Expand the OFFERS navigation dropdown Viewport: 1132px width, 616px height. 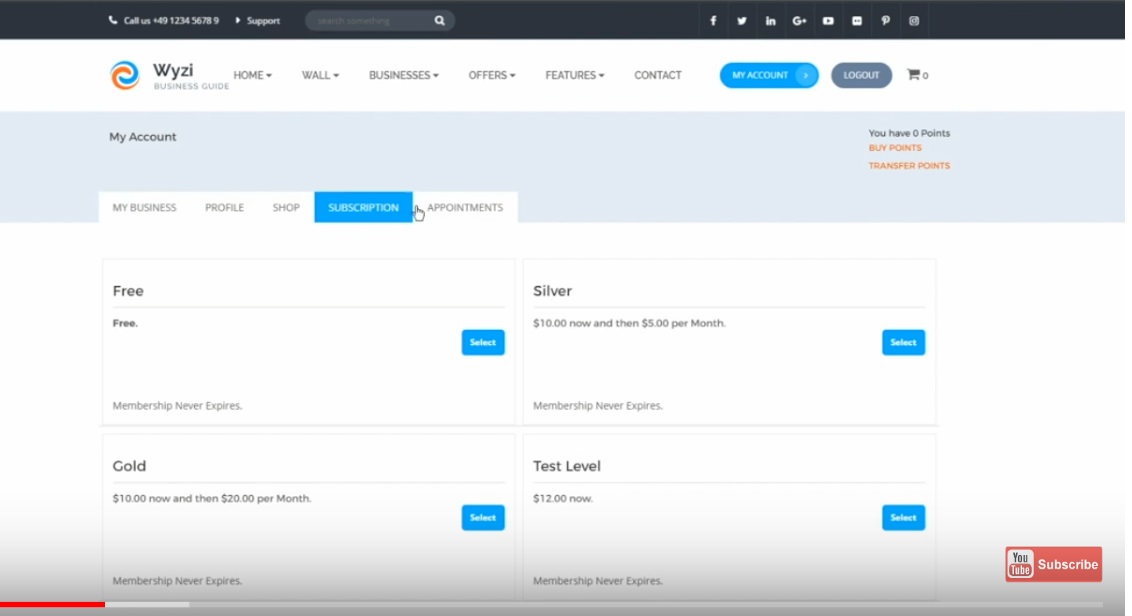tap(491, 75)
